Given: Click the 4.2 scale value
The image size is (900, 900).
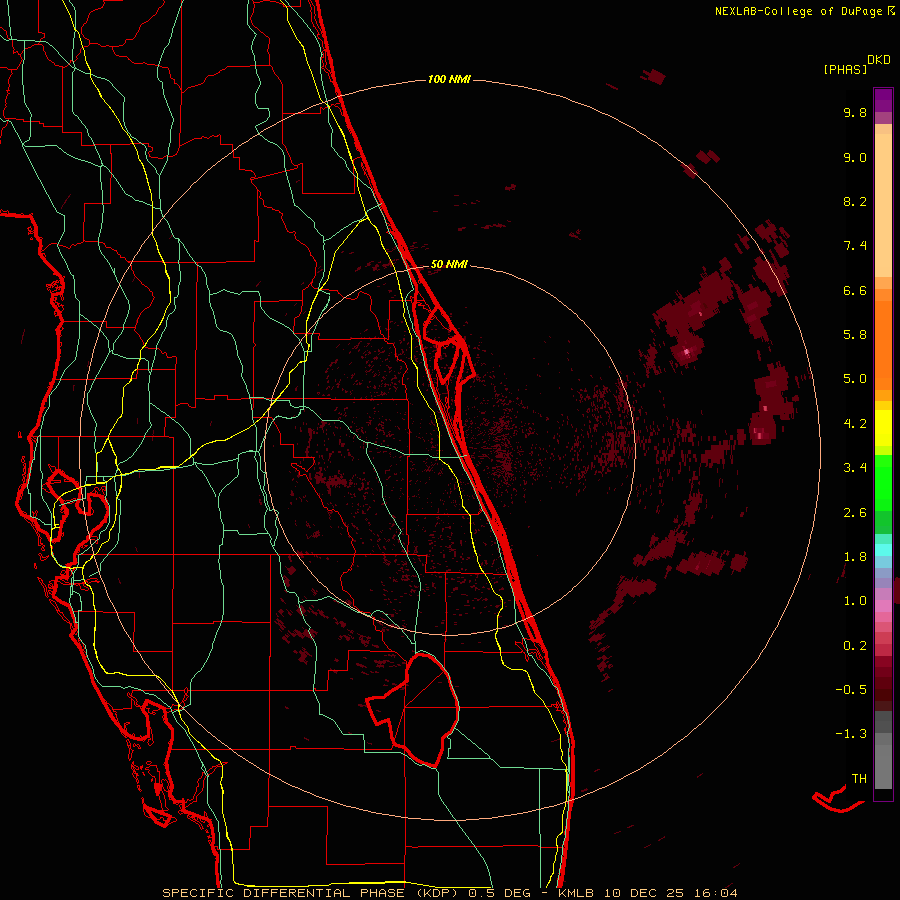Looking at the screenshot, I should (855, 424).
